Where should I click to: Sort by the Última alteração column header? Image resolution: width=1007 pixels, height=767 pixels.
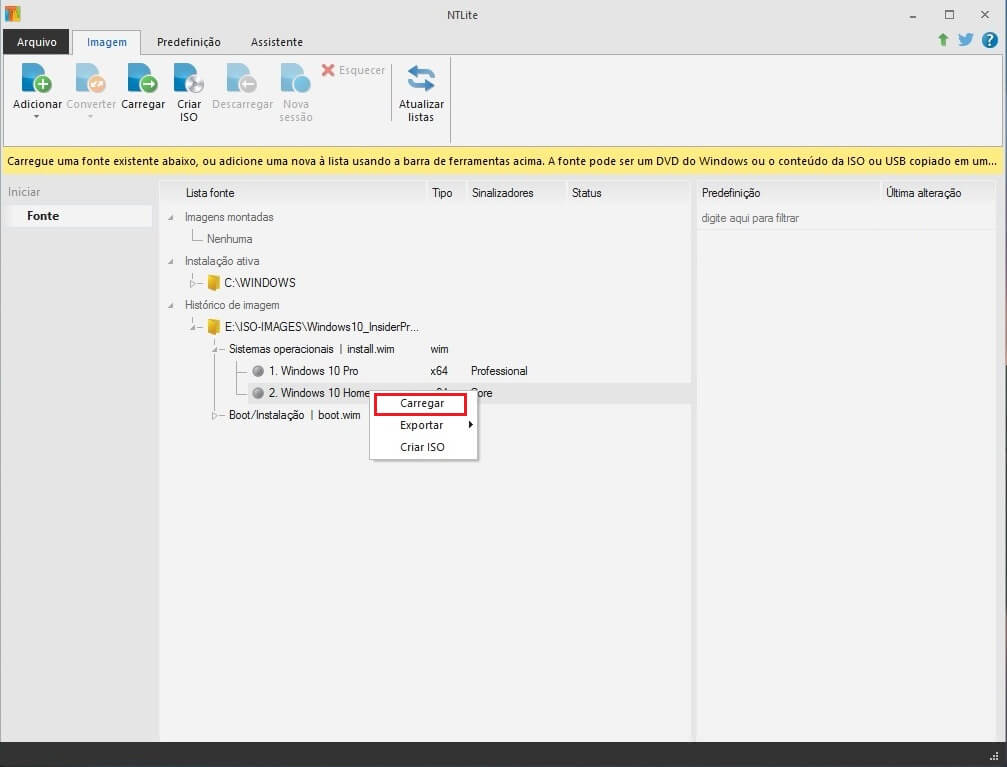(x=923, y=193)
